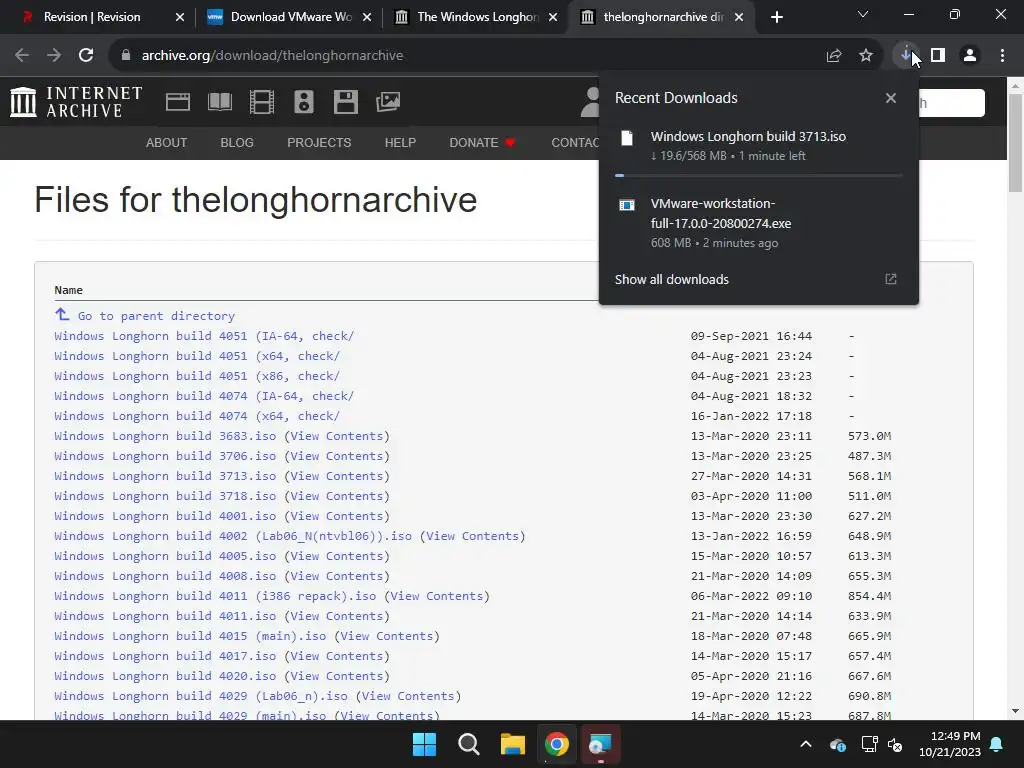This screenshot has height=768, width=1024.
Task: Click the share page icon in address bar
Action: [x=834, y=56]
